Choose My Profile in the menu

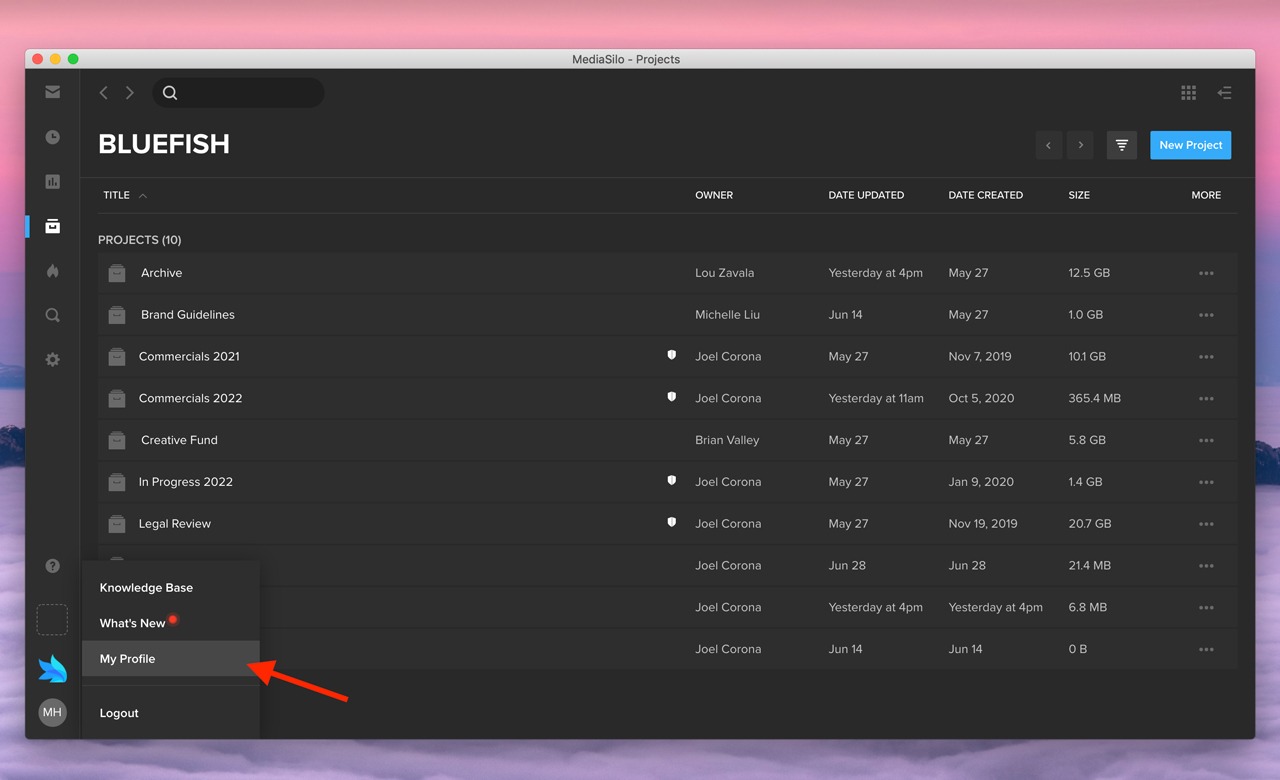tap(171, 659)
